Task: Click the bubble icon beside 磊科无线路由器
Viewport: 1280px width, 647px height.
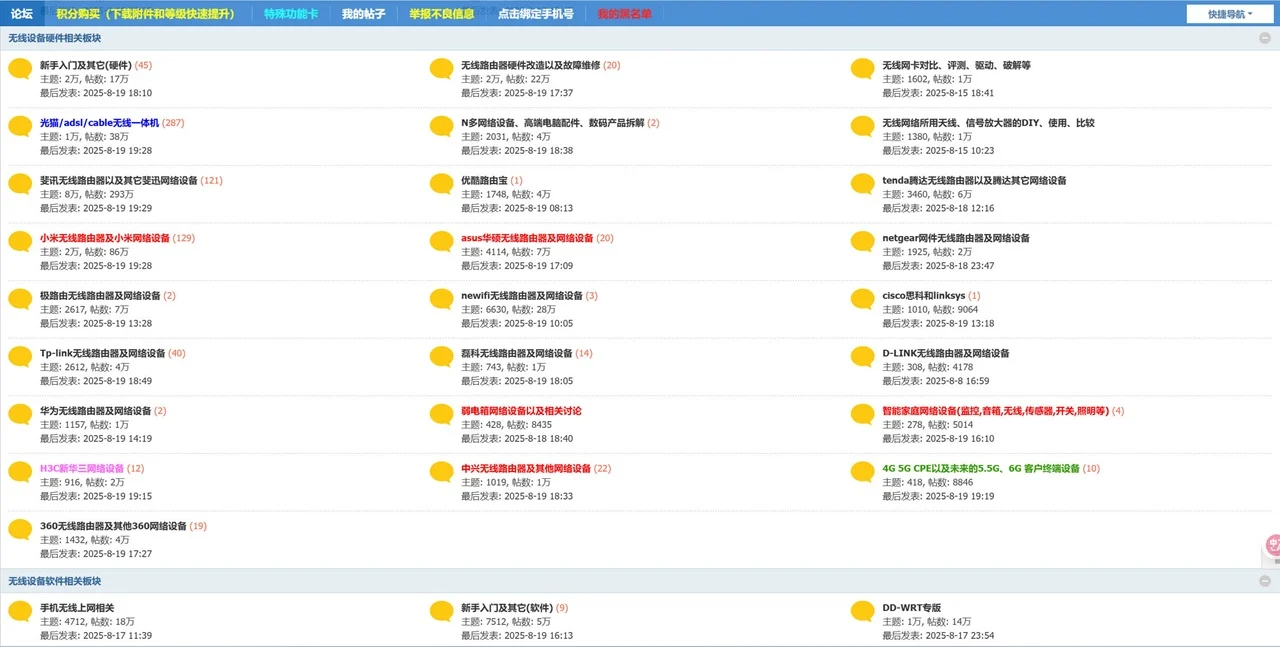Action: tap(442, 357)
